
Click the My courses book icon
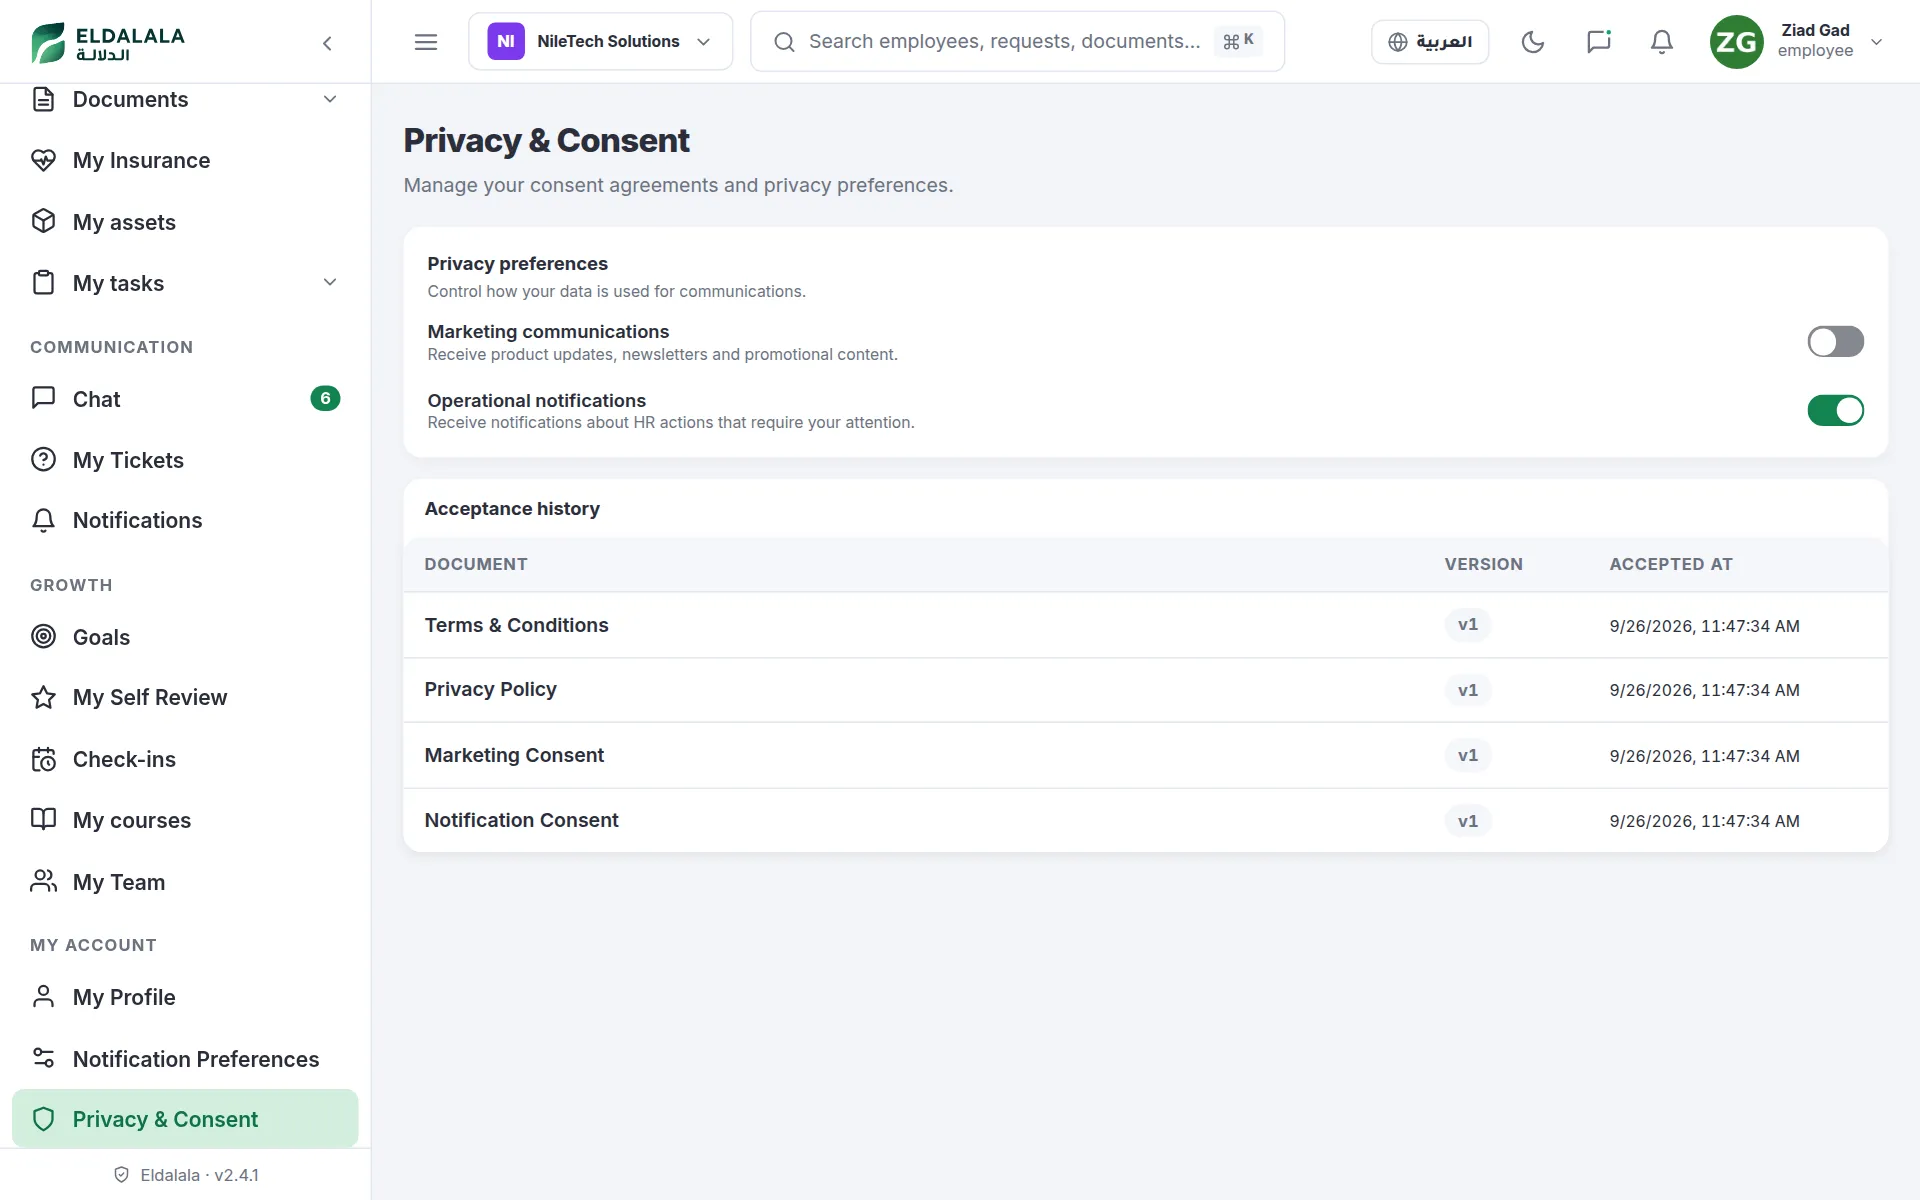[x=43, y=819]
